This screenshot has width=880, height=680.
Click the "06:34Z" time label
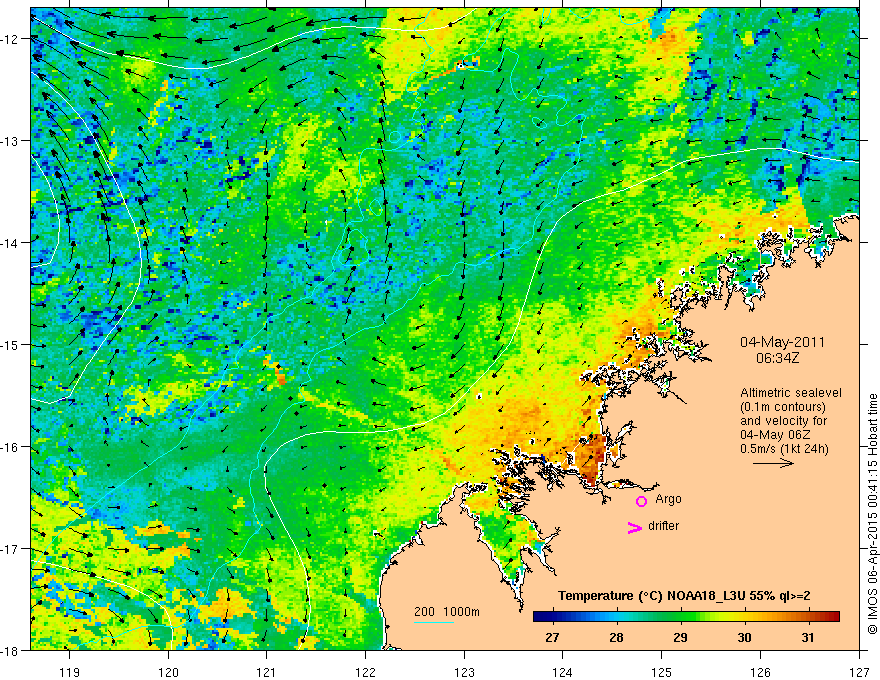[x=777, y=357]
